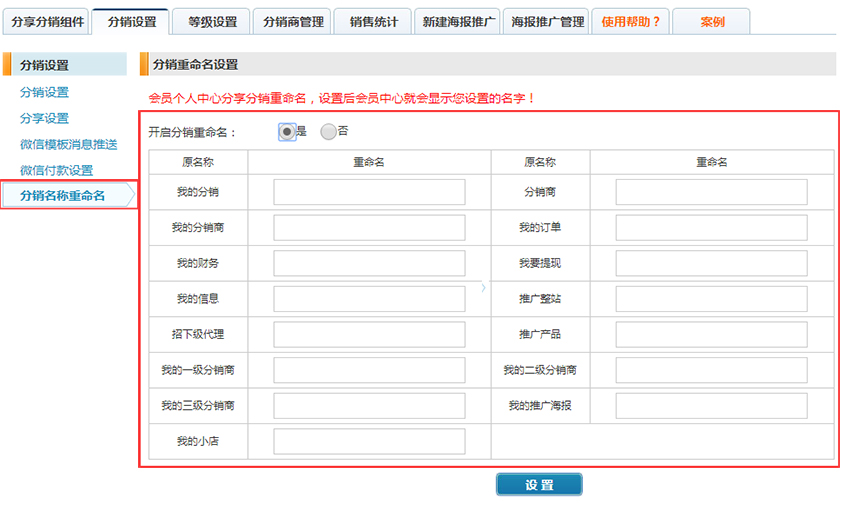
Task: Click rename field for 我的信息
Action: point(369,299)
